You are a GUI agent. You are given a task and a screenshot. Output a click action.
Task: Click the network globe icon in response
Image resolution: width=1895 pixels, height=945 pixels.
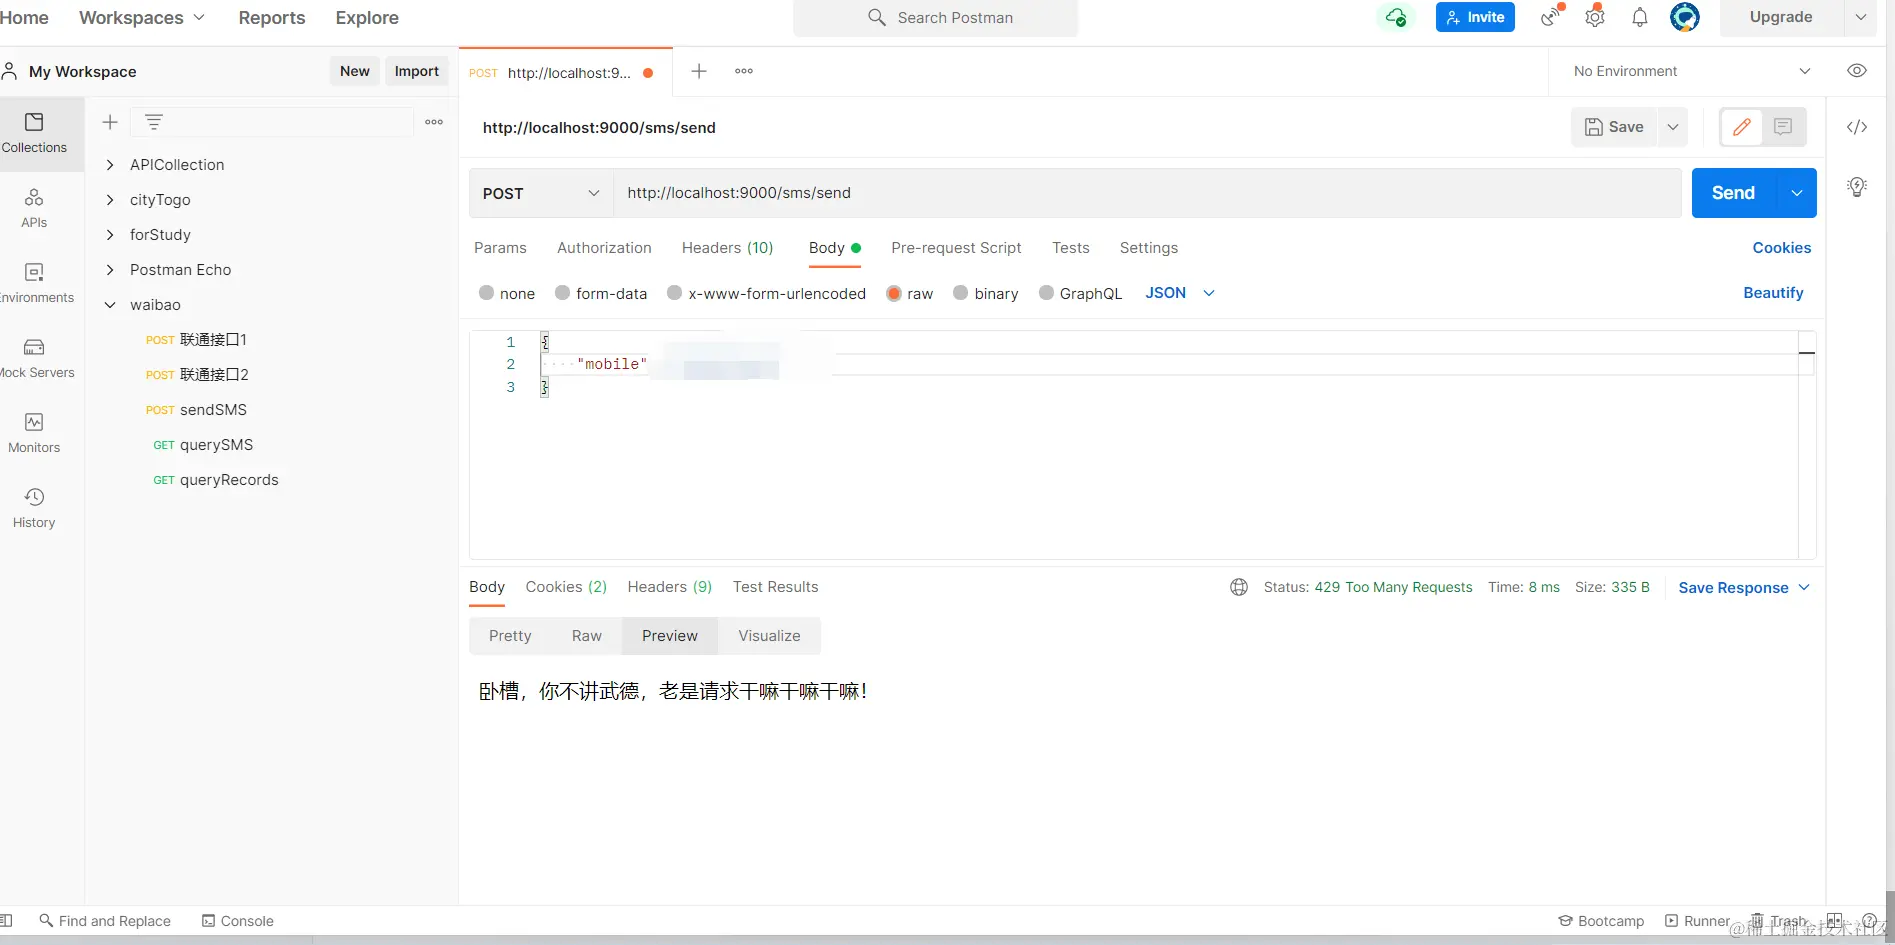point(1239,588)
